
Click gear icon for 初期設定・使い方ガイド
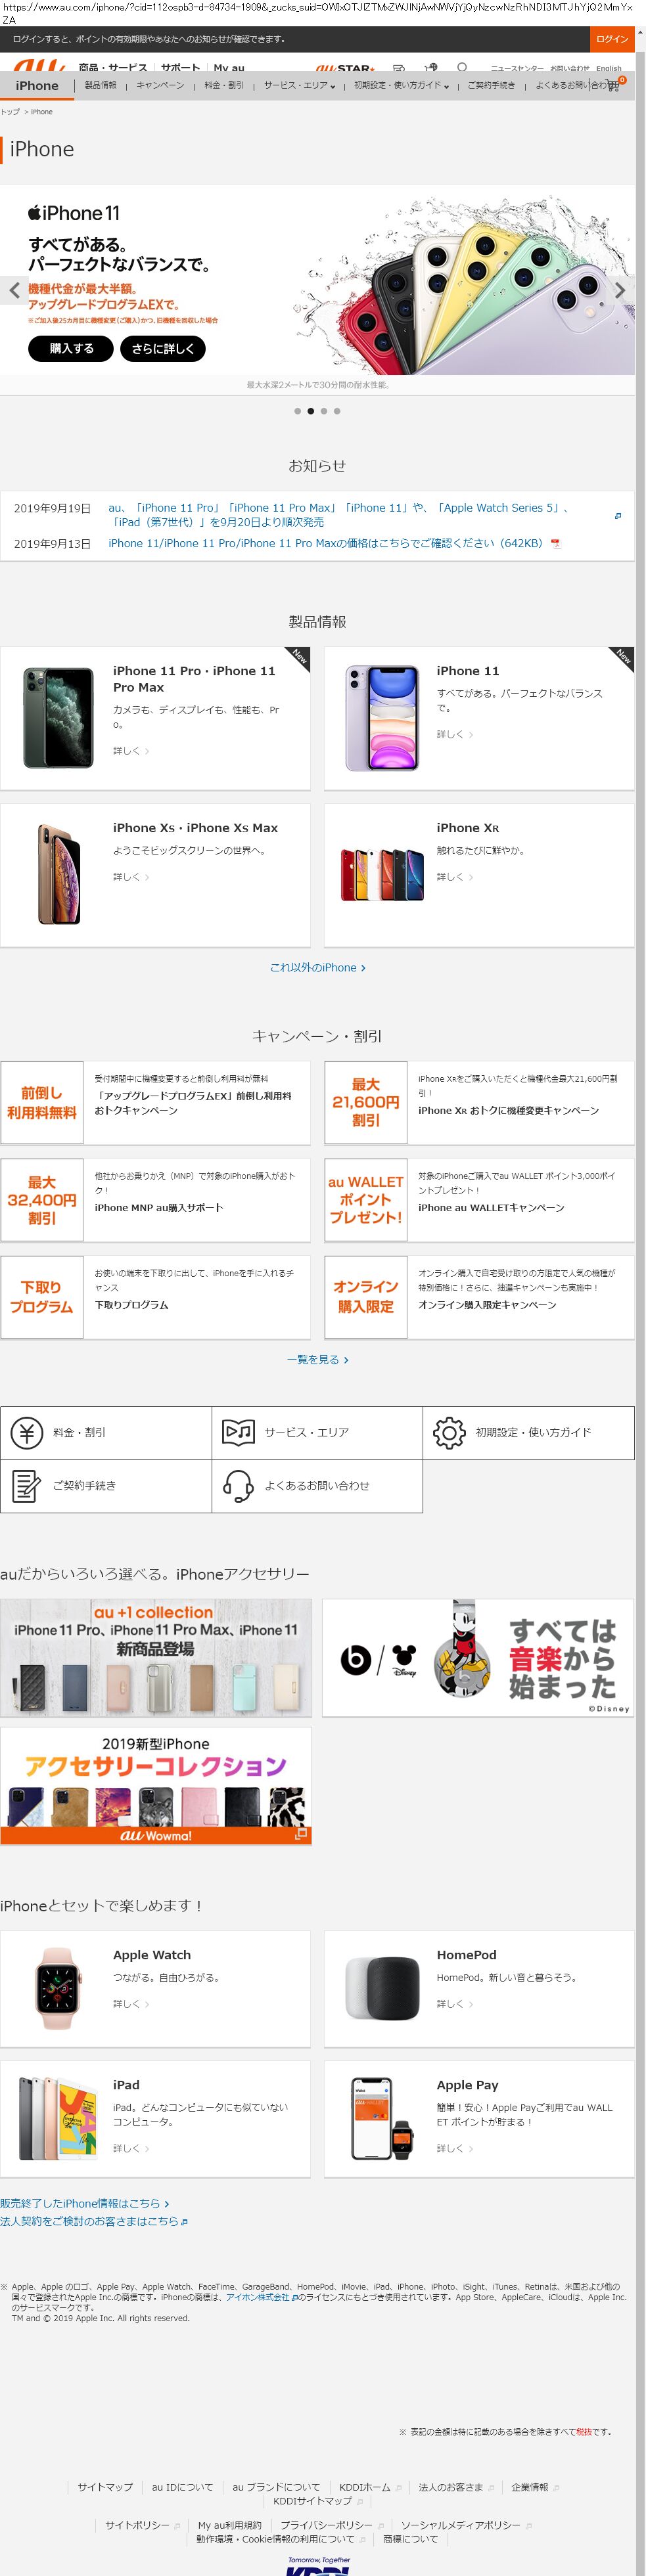click(x=449, y=1432)
